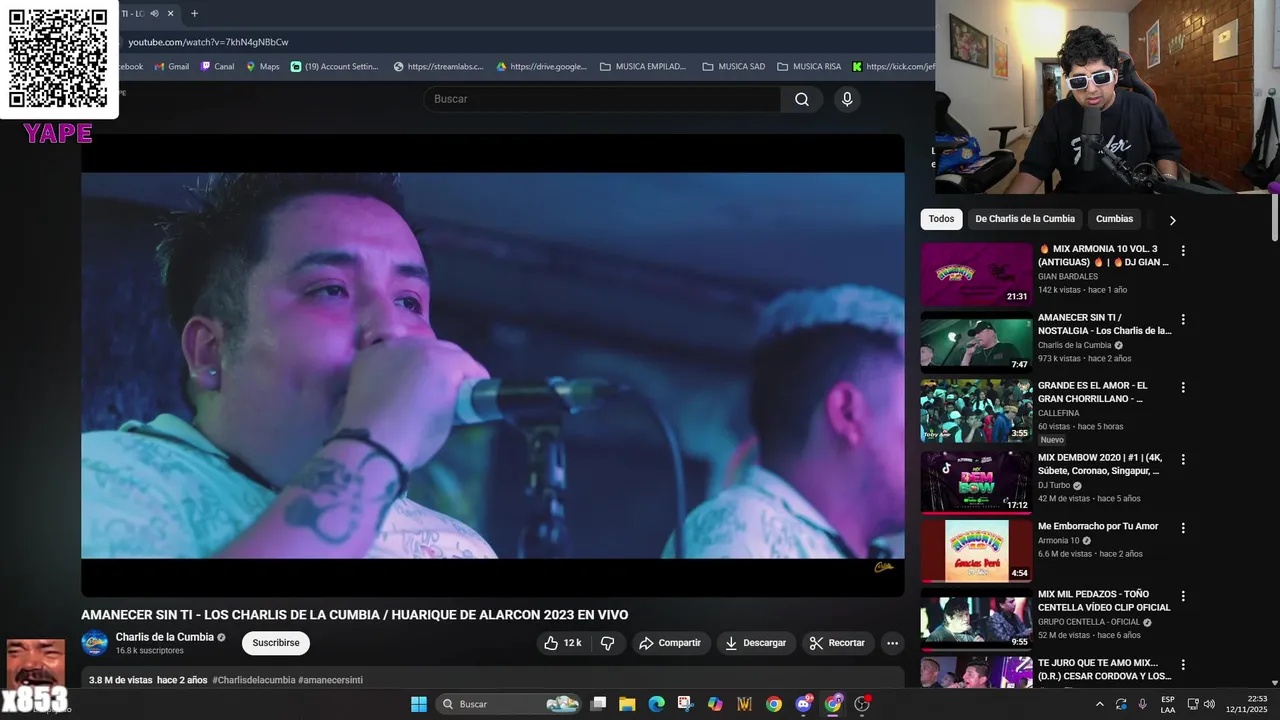Click the video player area
1280x720 pixels.
(493, 365)
